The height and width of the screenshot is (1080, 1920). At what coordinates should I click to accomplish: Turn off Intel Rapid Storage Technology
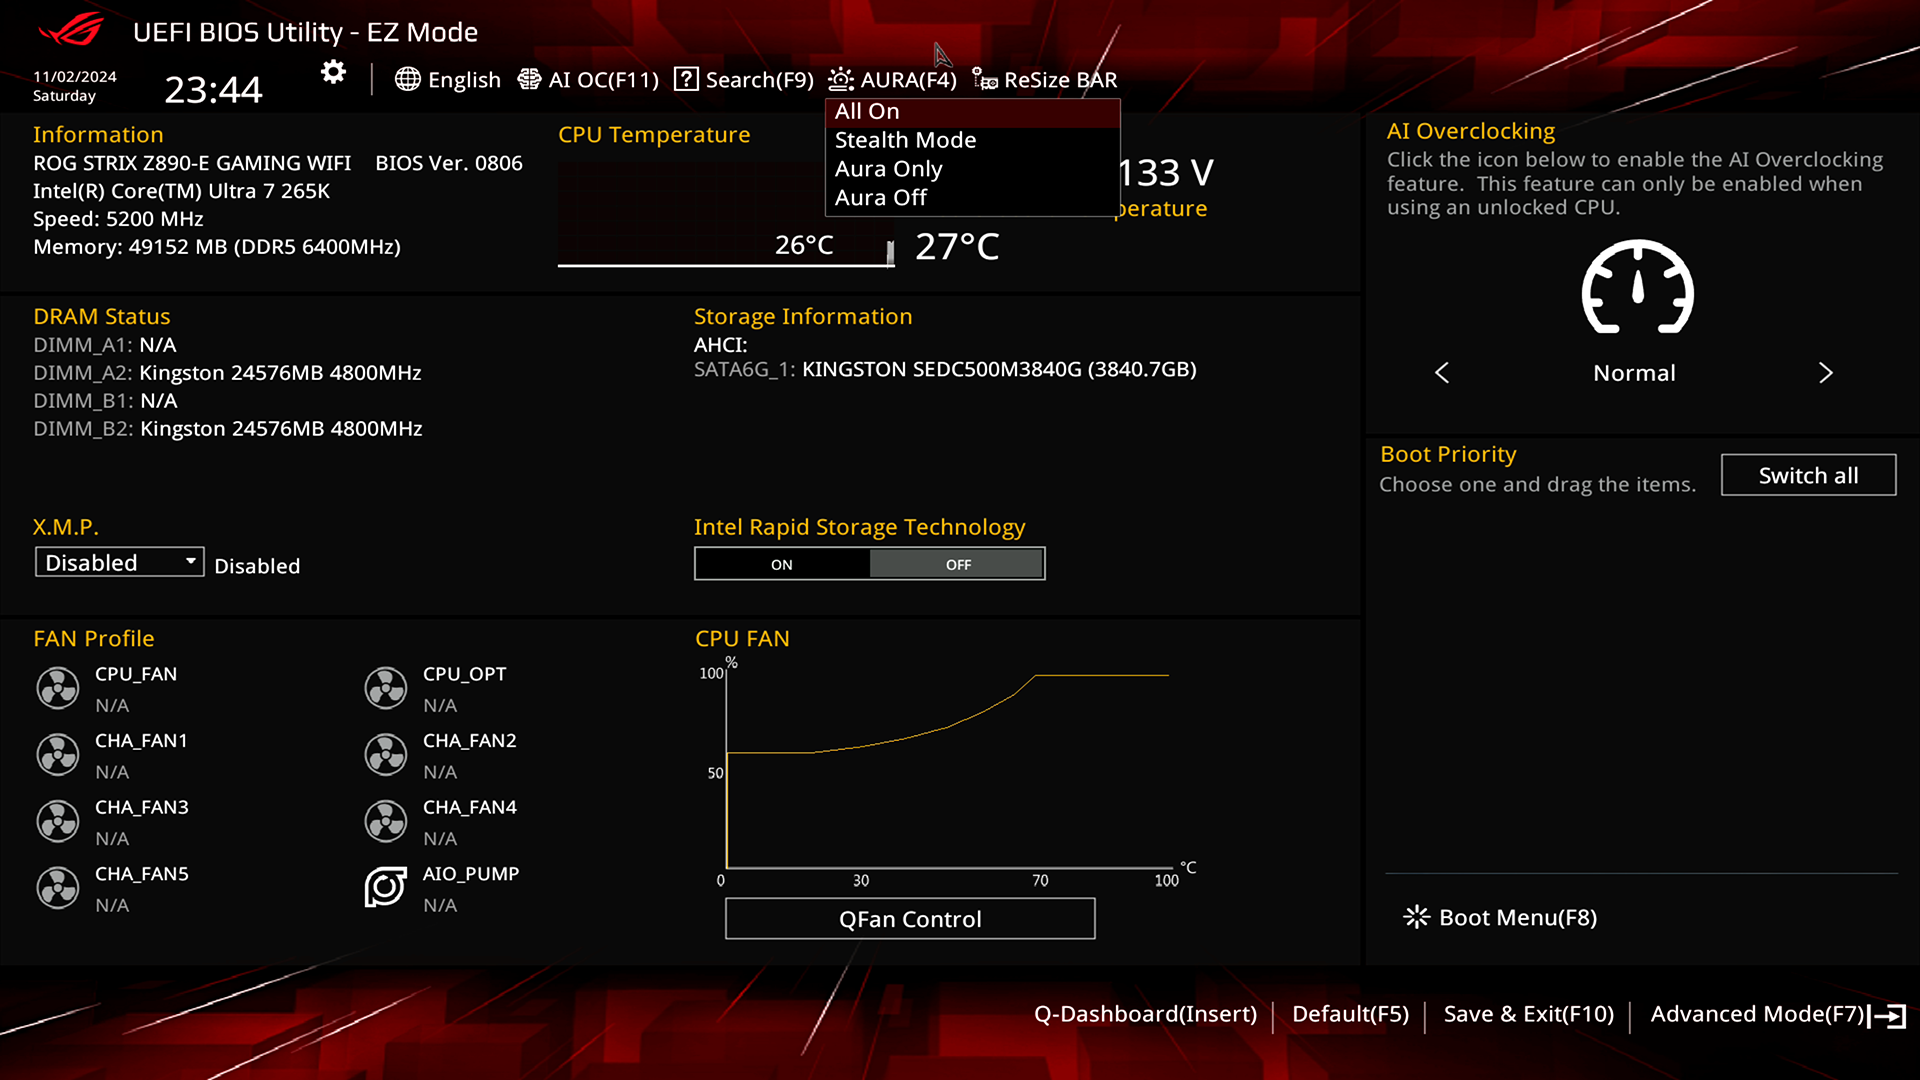pos(956,563)
